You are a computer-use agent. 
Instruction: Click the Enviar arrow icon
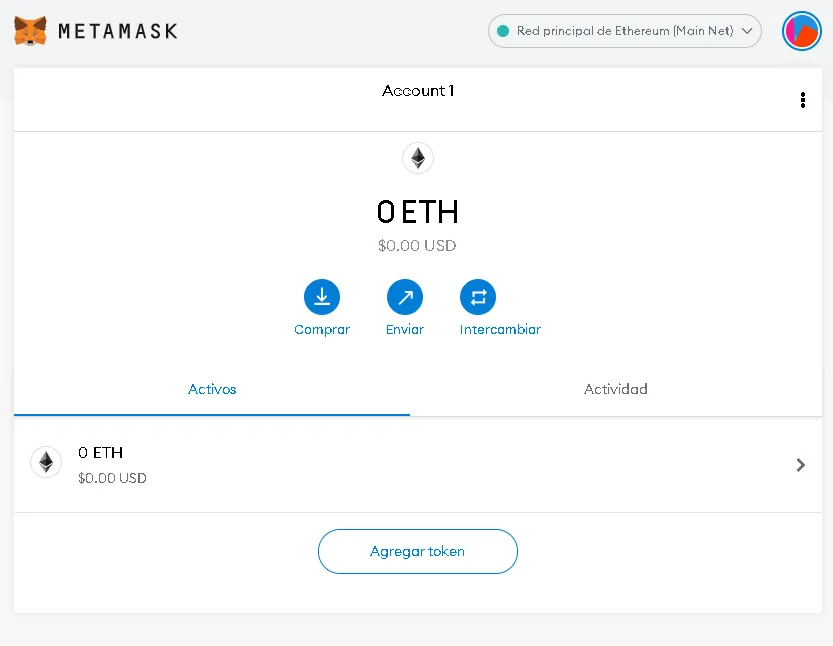pyautogui.click(x=405, y=296)
